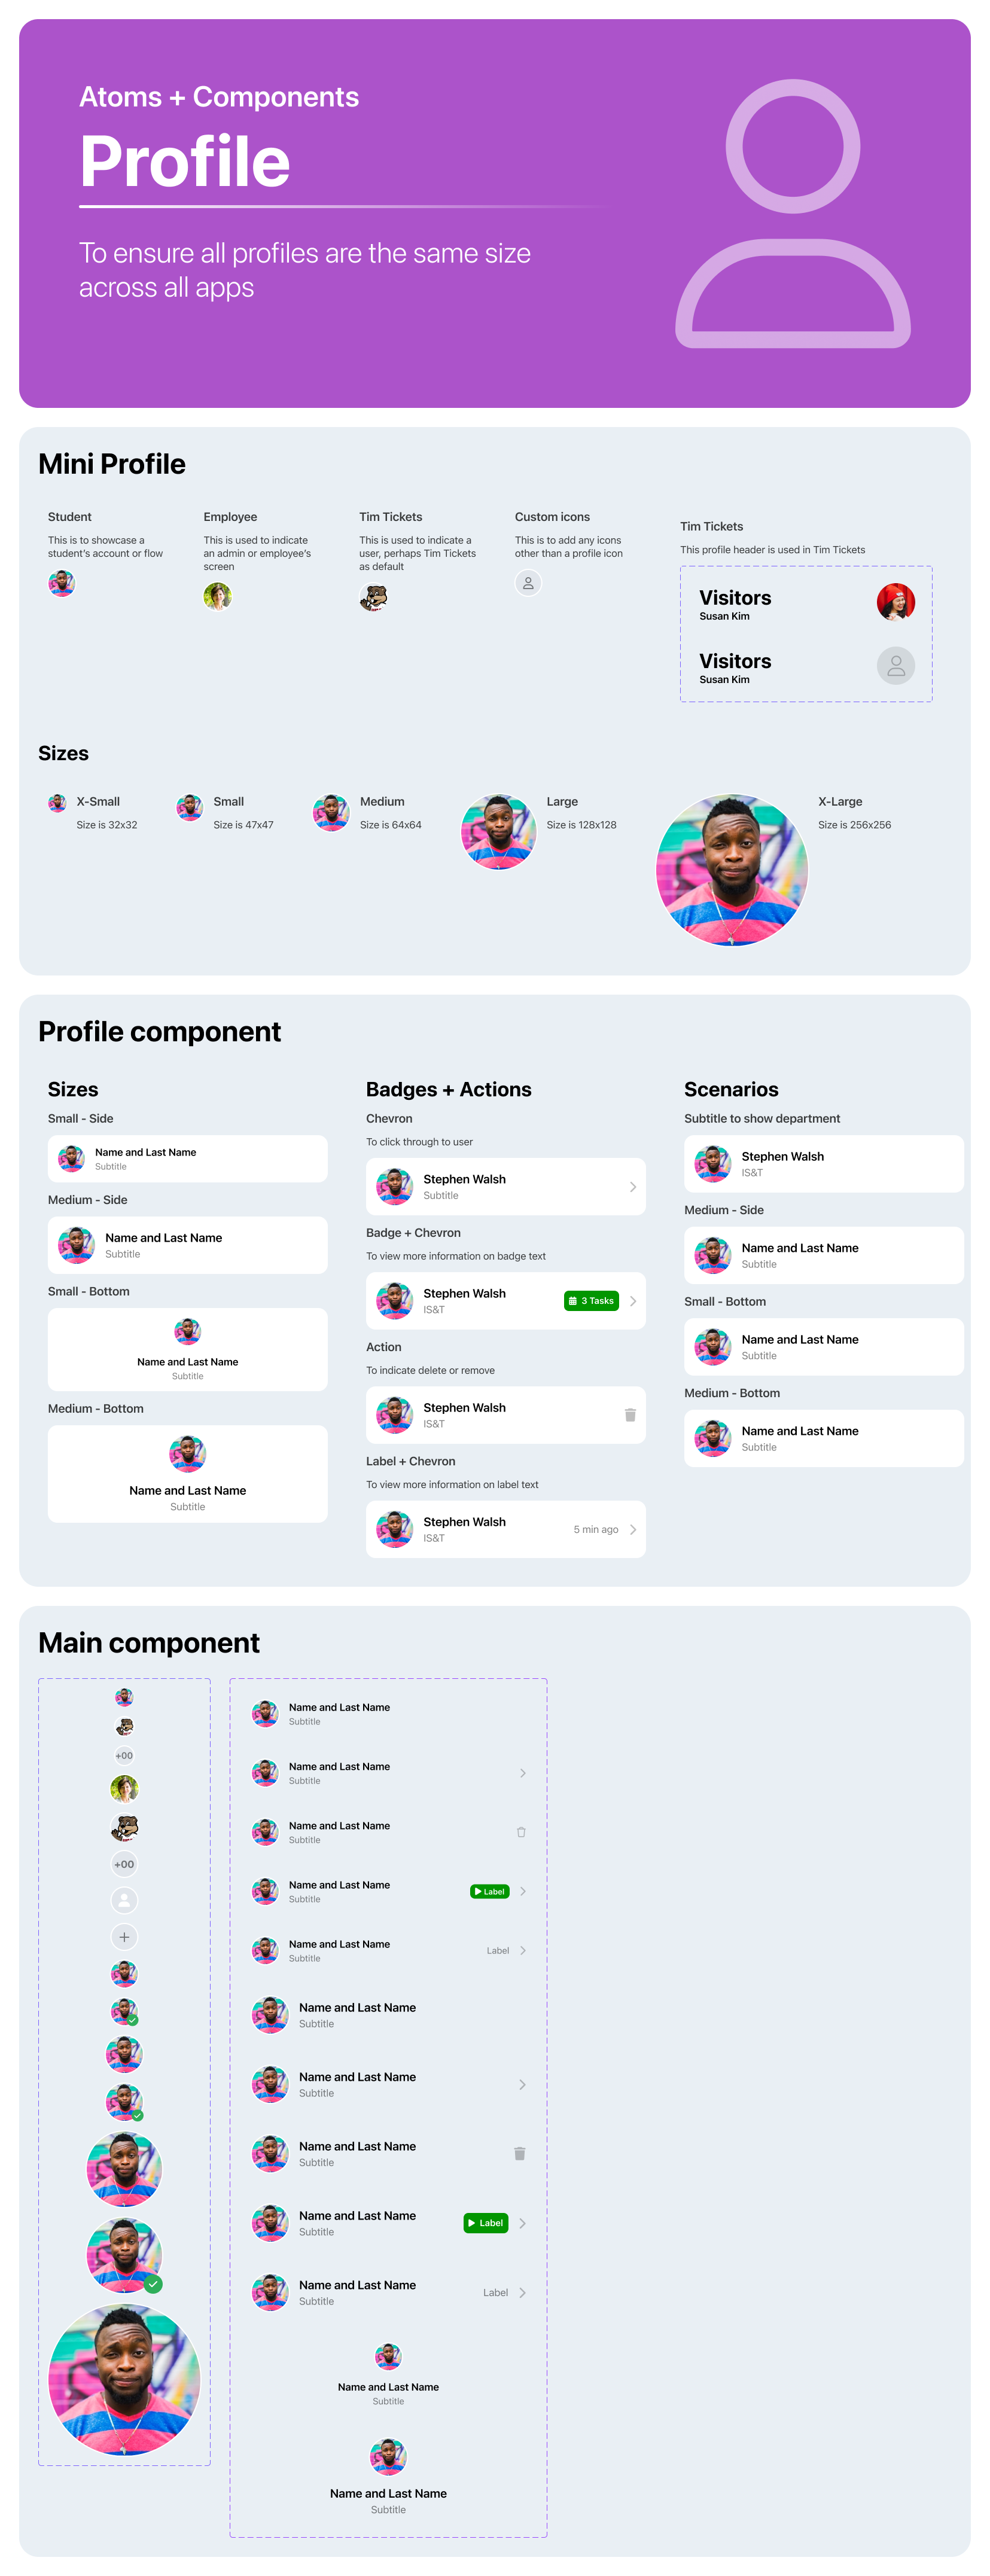Click the 5 min ago label text
The width and height of the screenshot is (990, 2576).
point(596,1529)
